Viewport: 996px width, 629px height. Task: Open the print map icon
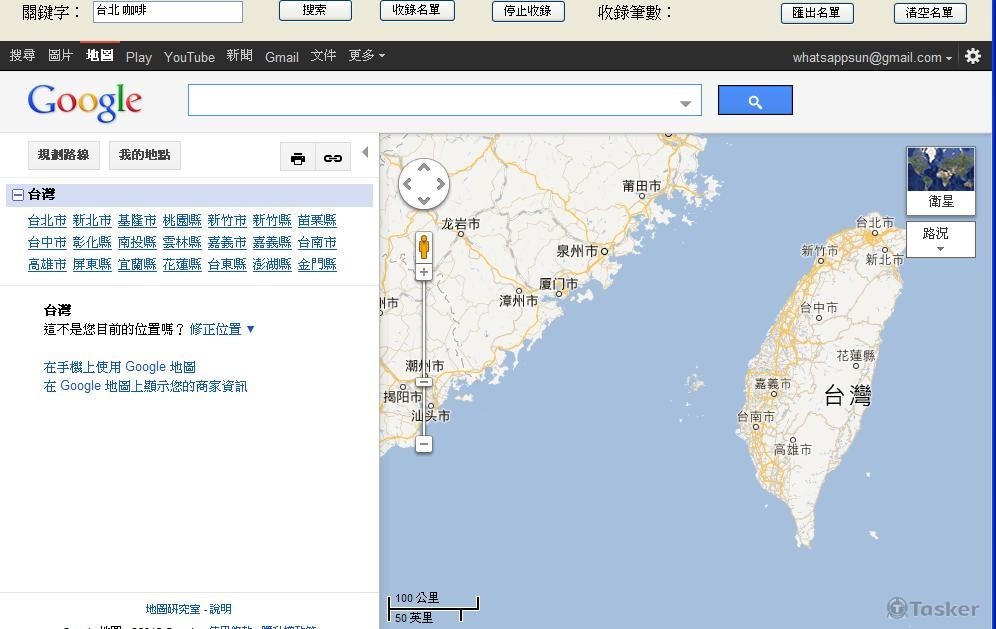(297, 157)
